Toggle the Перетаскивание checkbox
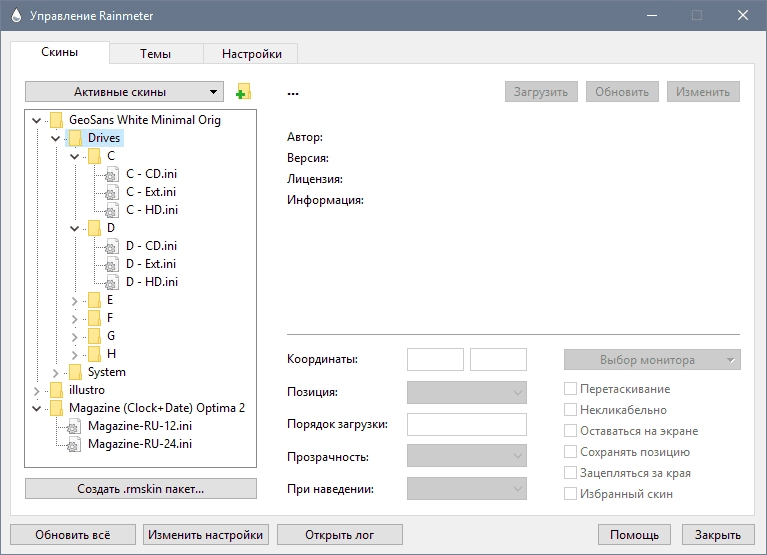 tap(570, 389)
